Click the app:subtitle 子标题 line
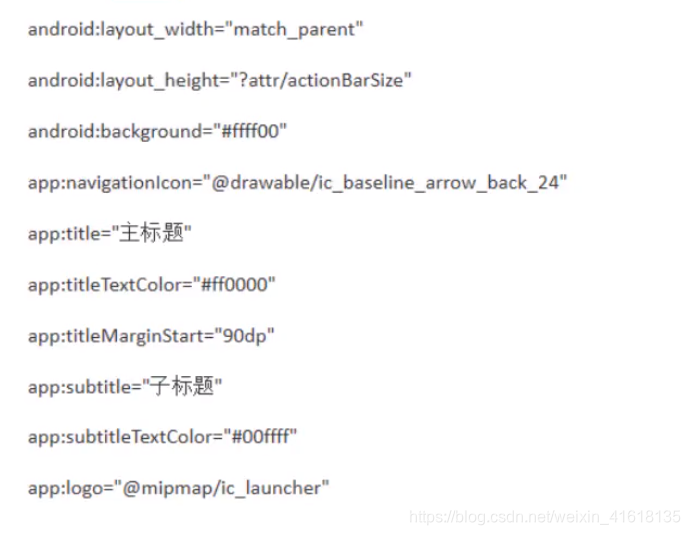690x535 pixels. [x=125, y=386]
